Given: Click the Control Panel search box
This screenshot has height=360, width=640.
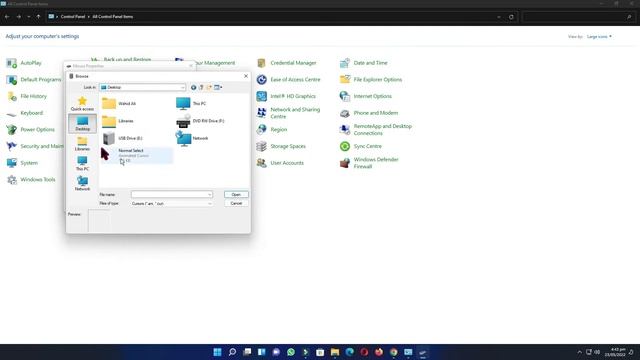Looking at the screenshot, I should point(578,17).
